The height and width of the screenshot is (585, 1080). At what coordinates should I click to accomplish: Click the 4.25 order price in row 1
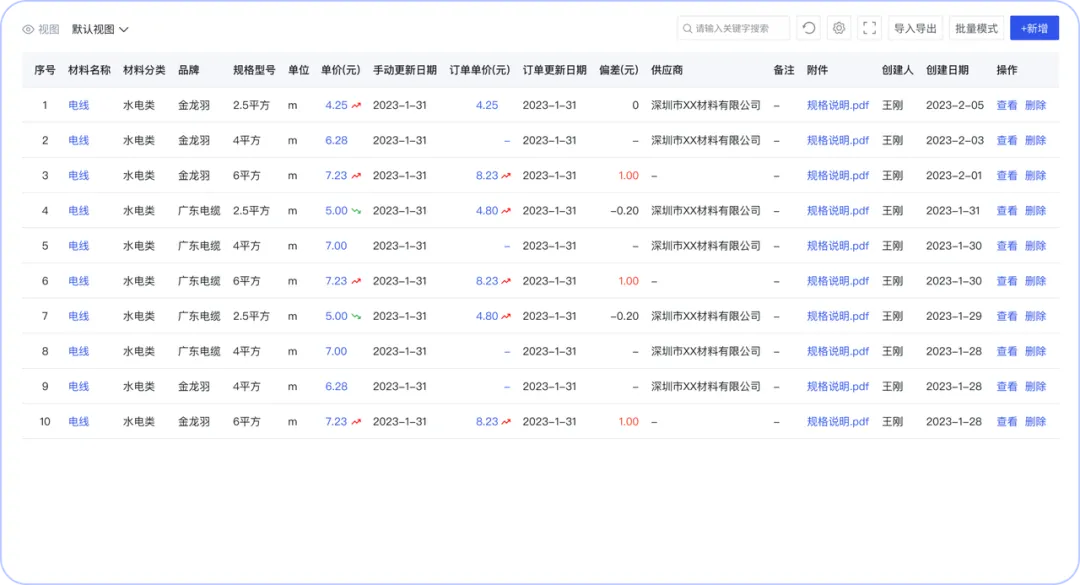coord(486,105)
